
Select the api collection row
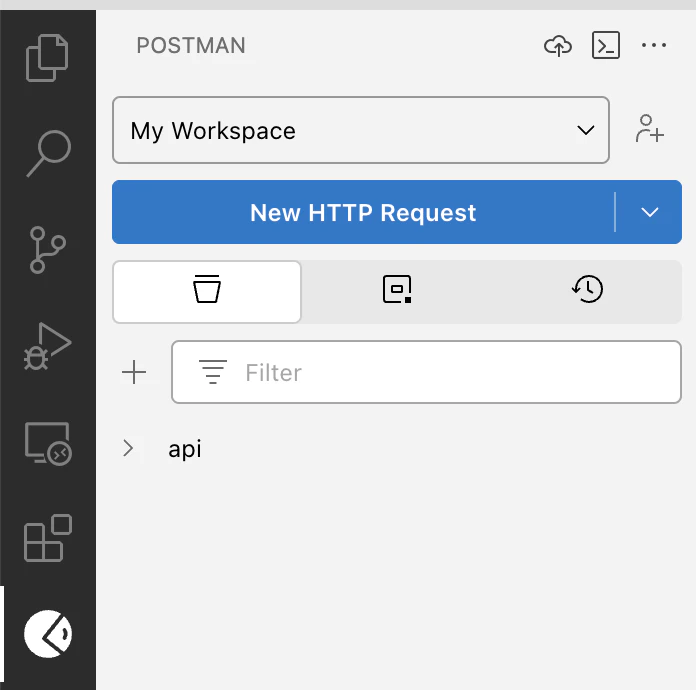pos(397,448)
